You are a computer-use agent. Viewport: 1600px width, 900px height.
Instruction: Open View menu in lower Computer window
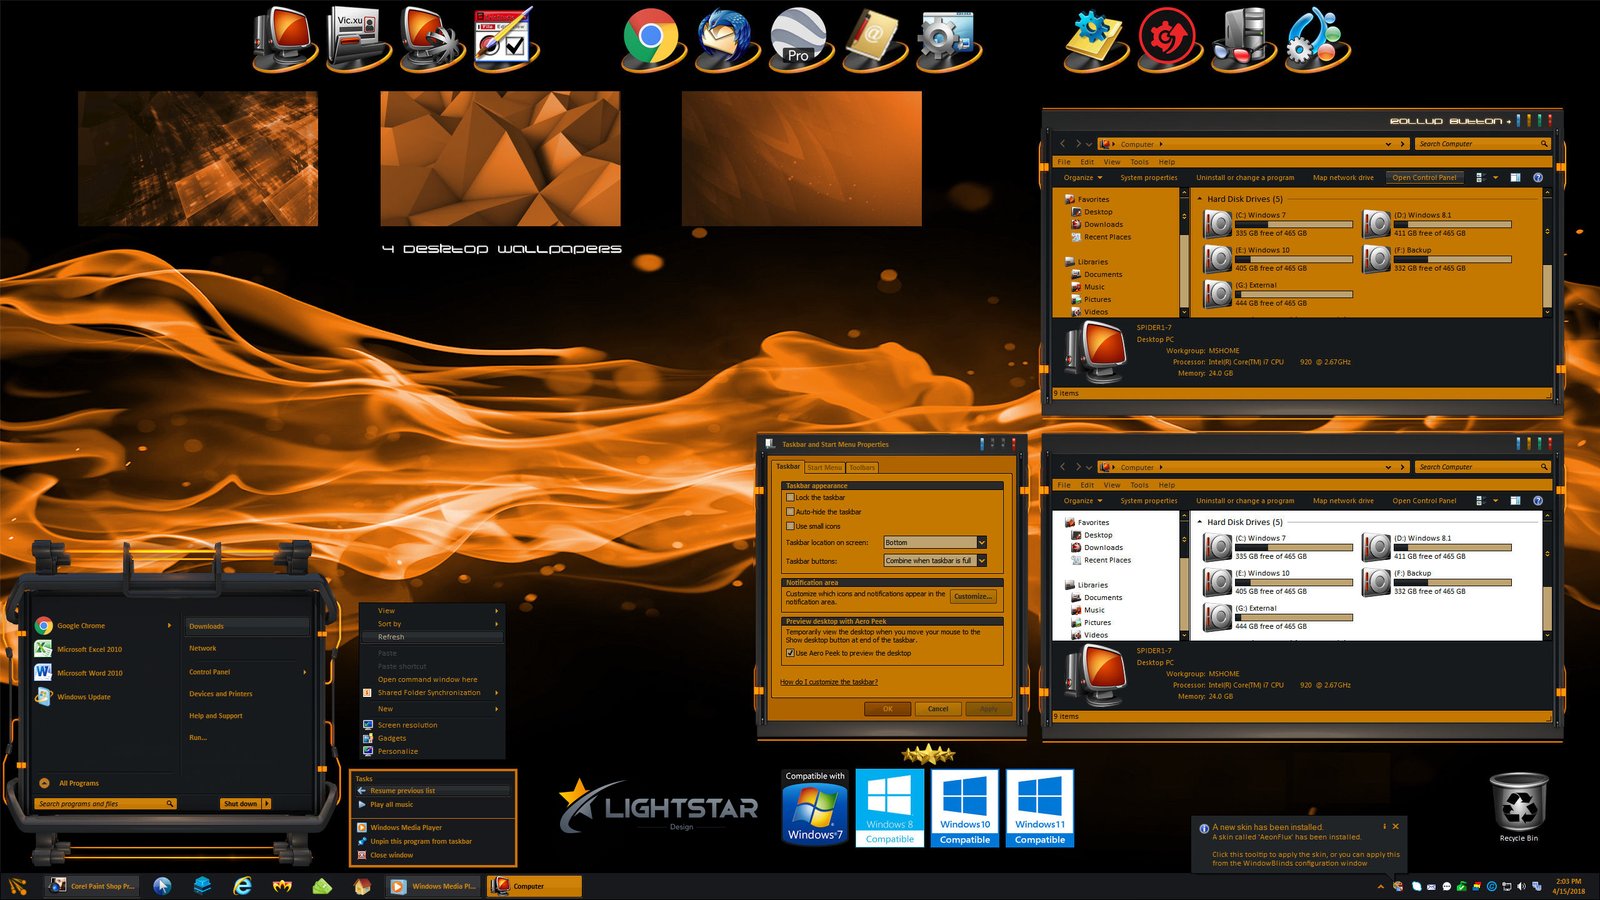tap(1112, 484)
